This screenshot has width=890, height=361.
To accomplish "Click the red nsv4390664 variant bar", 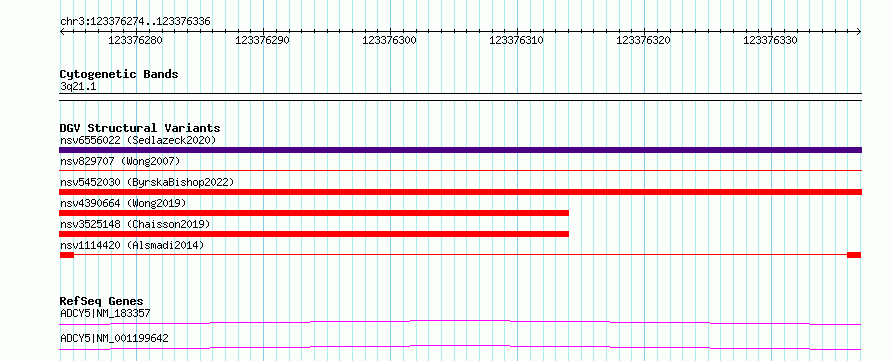I will pos(314,213).
